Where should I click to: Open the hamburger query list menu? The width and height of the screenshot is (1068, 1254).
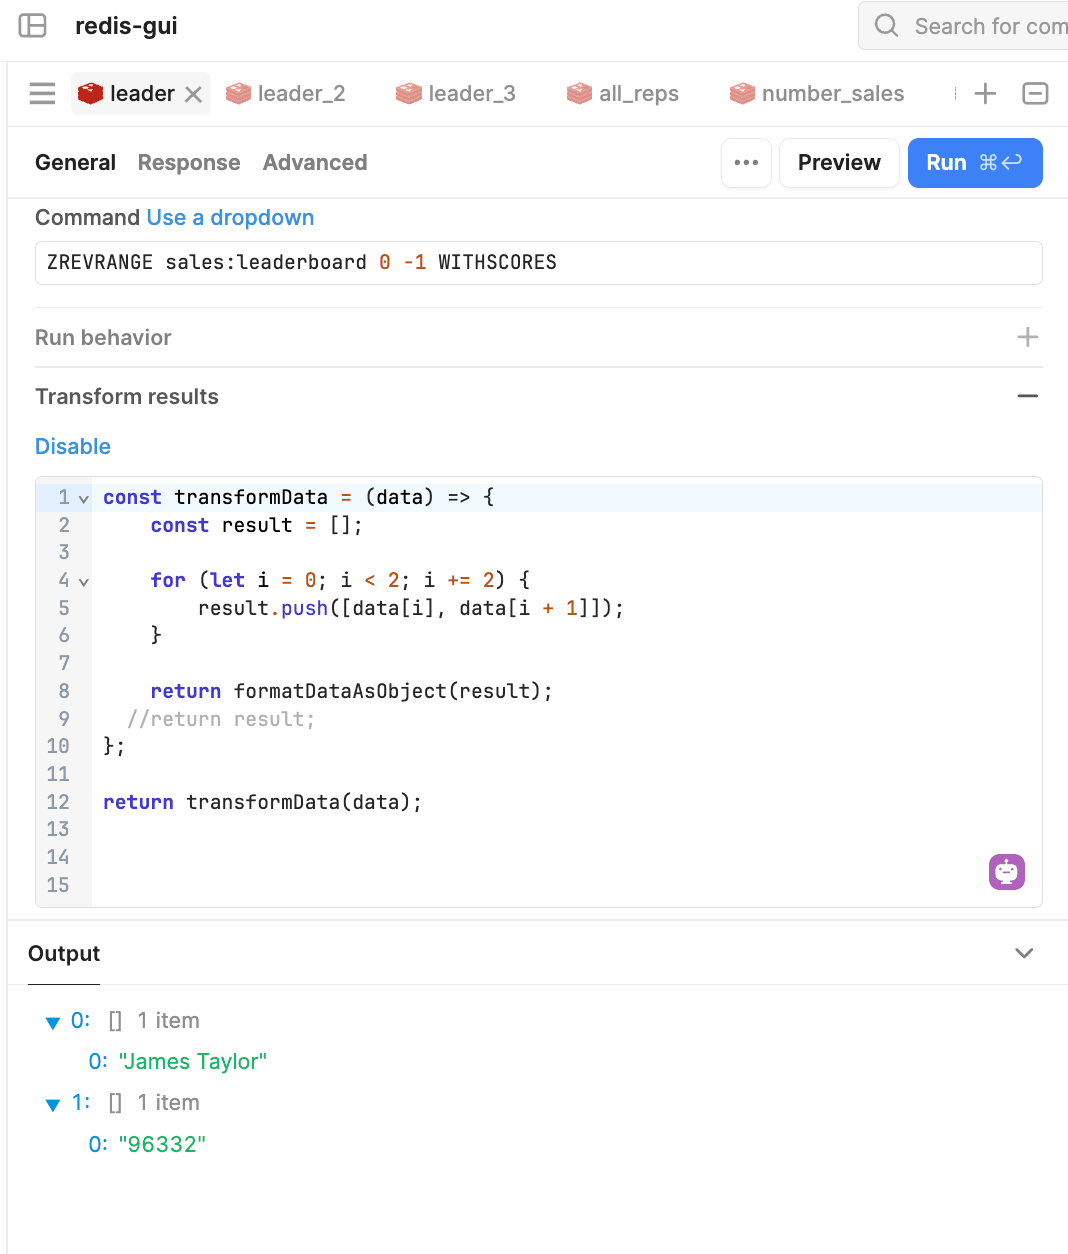coord(42,94)
